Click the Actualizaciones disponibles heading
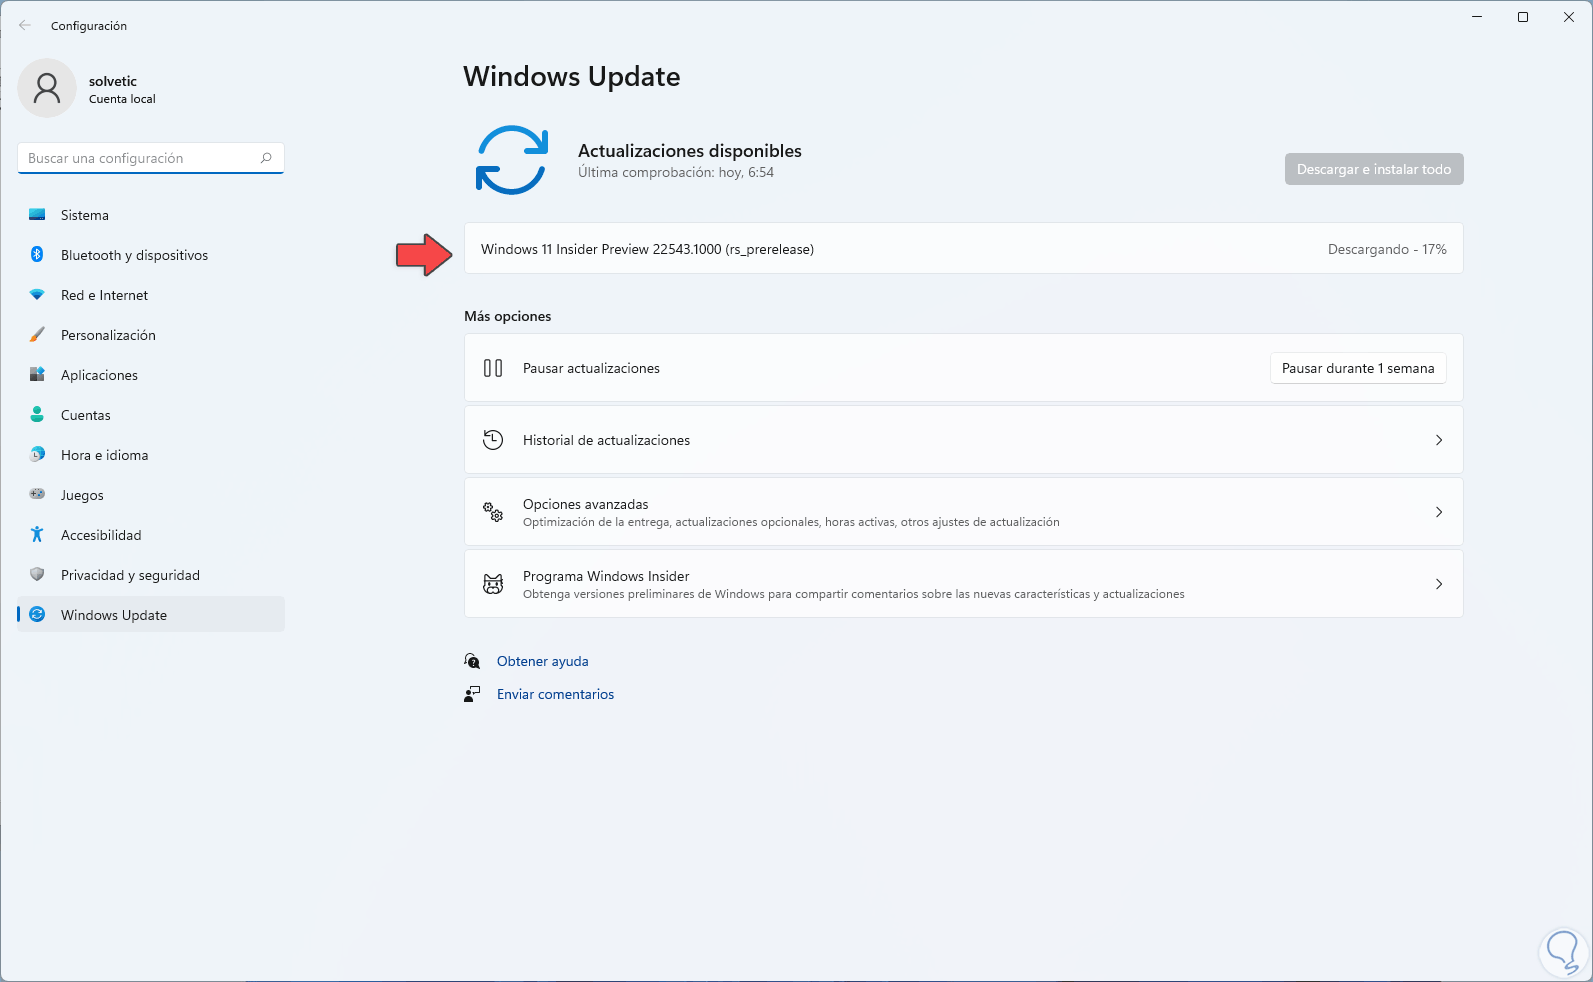Viewport: 1593px width, 982px height. (x=690, y=151)
